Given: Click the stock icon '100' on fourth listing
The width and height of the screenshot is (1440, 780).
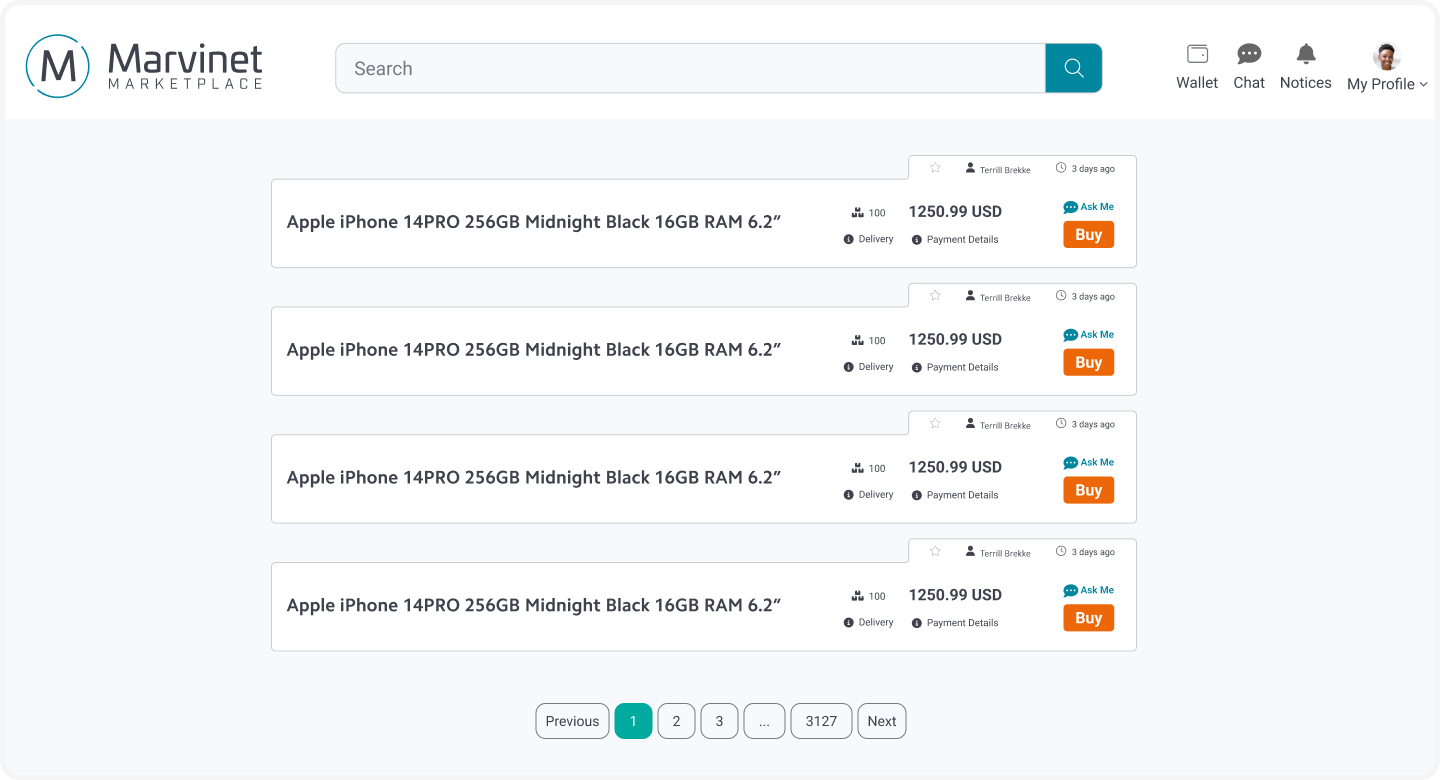Looking at the screenshot, I should 869,596.
